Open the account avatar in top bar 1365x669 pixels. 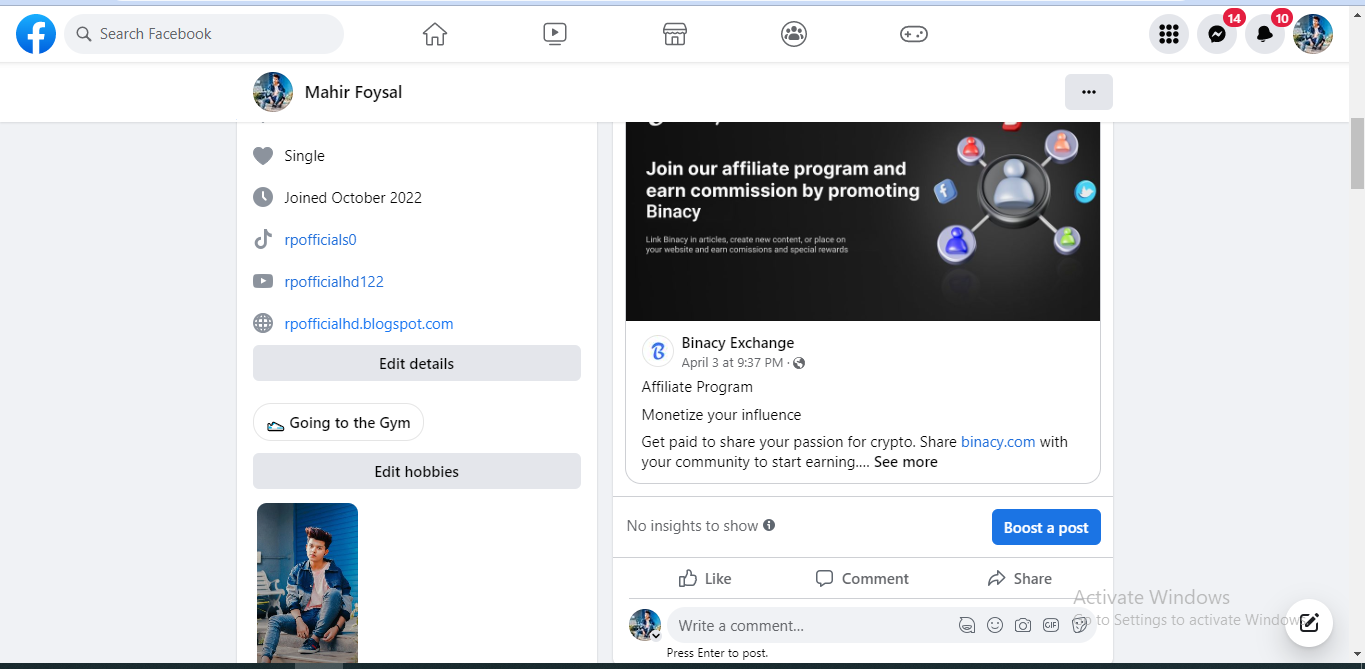coord(1313,34)
